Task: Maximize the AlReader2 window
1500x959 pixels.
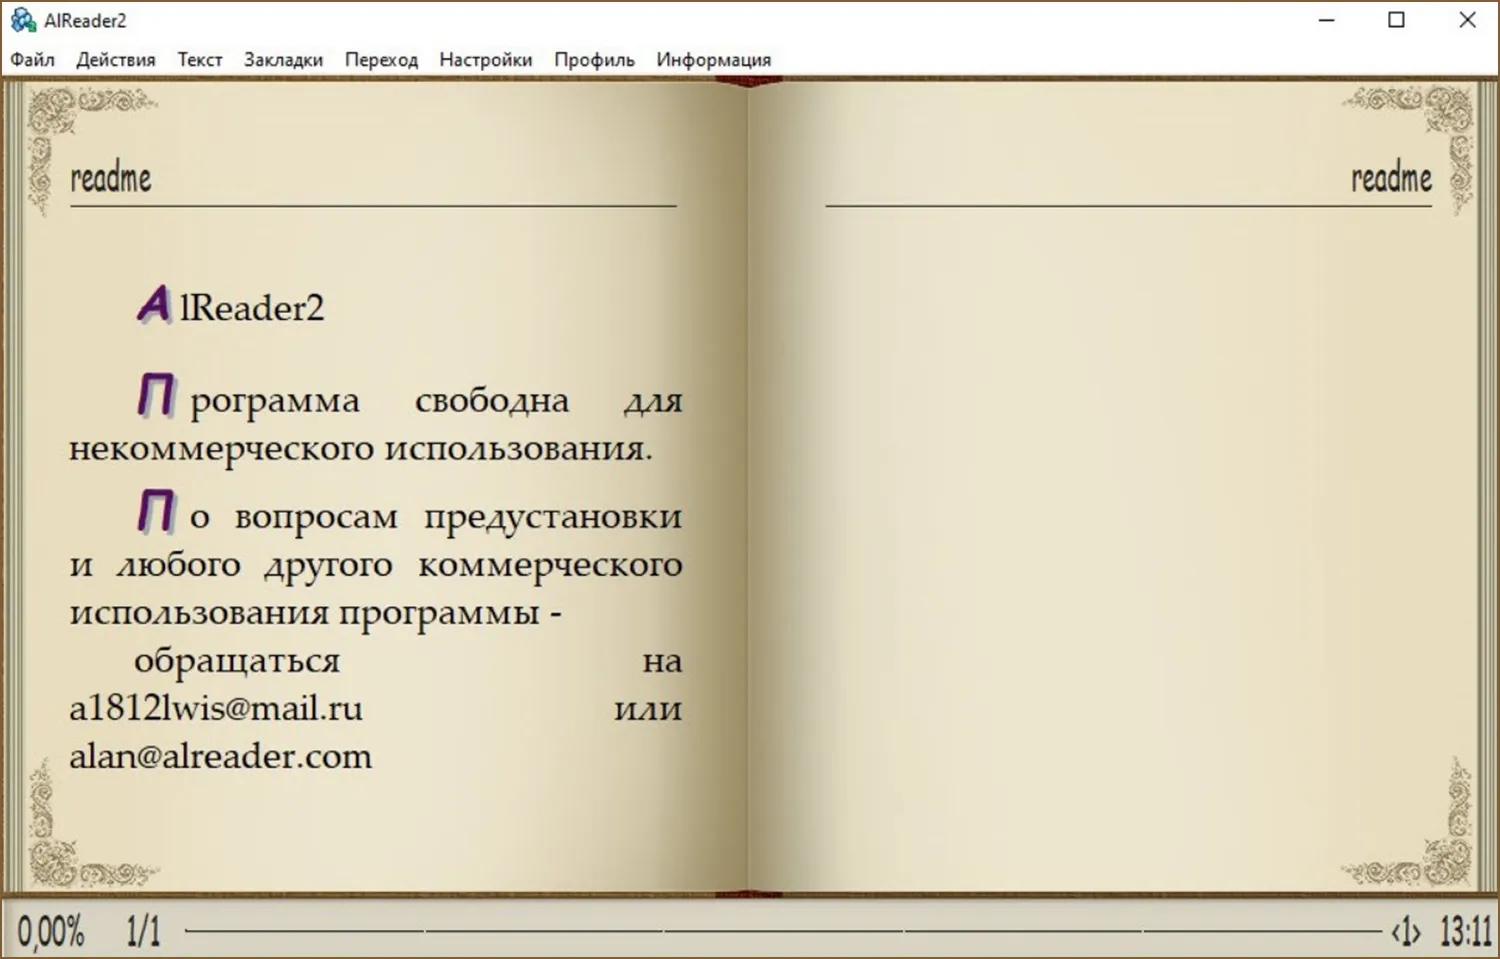Action: [x=1397, y=20]
